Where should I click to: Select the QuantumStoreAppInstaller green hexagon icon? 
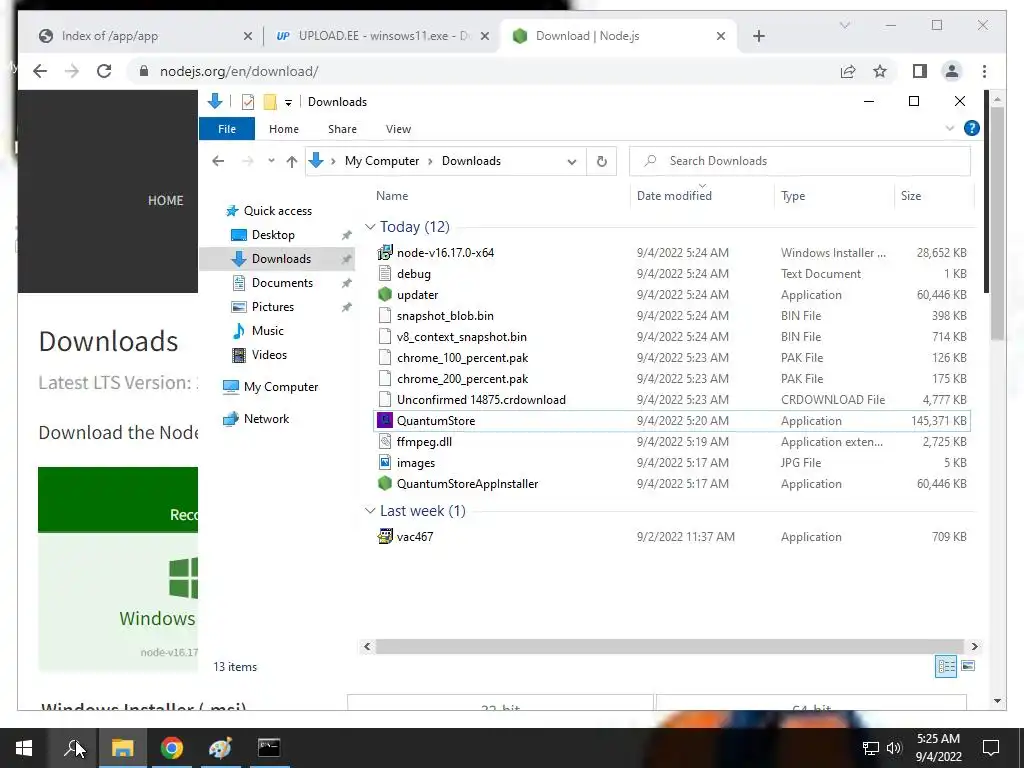[x=385, y=483]
